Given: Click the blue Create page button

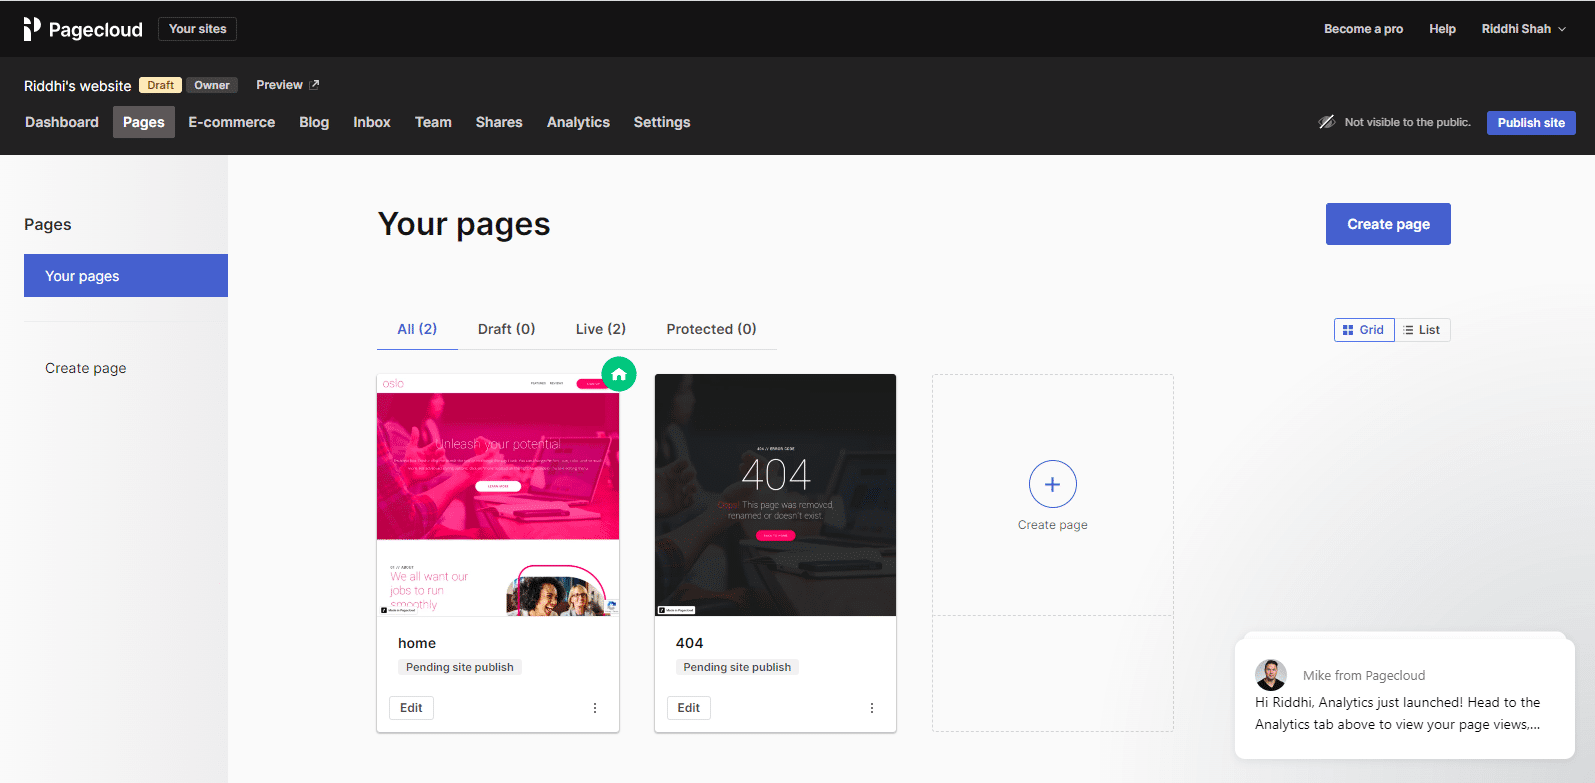Looking at the screenshot, I should point(1388,224).
